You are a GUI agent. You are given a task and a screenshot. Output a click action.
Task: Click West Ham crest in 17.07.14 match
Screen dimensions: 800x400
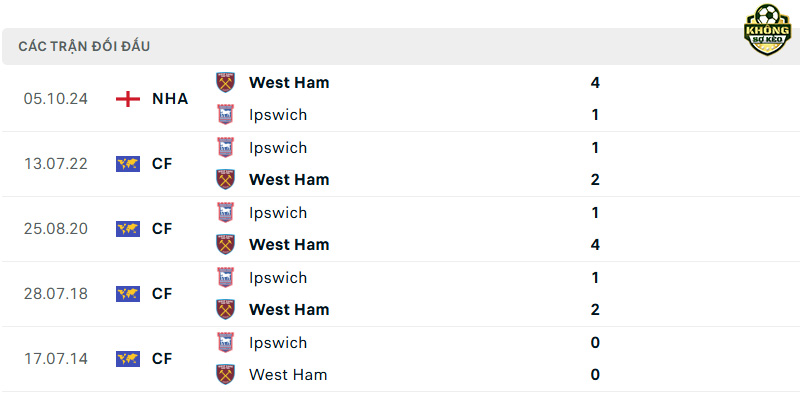click(225, 374)
